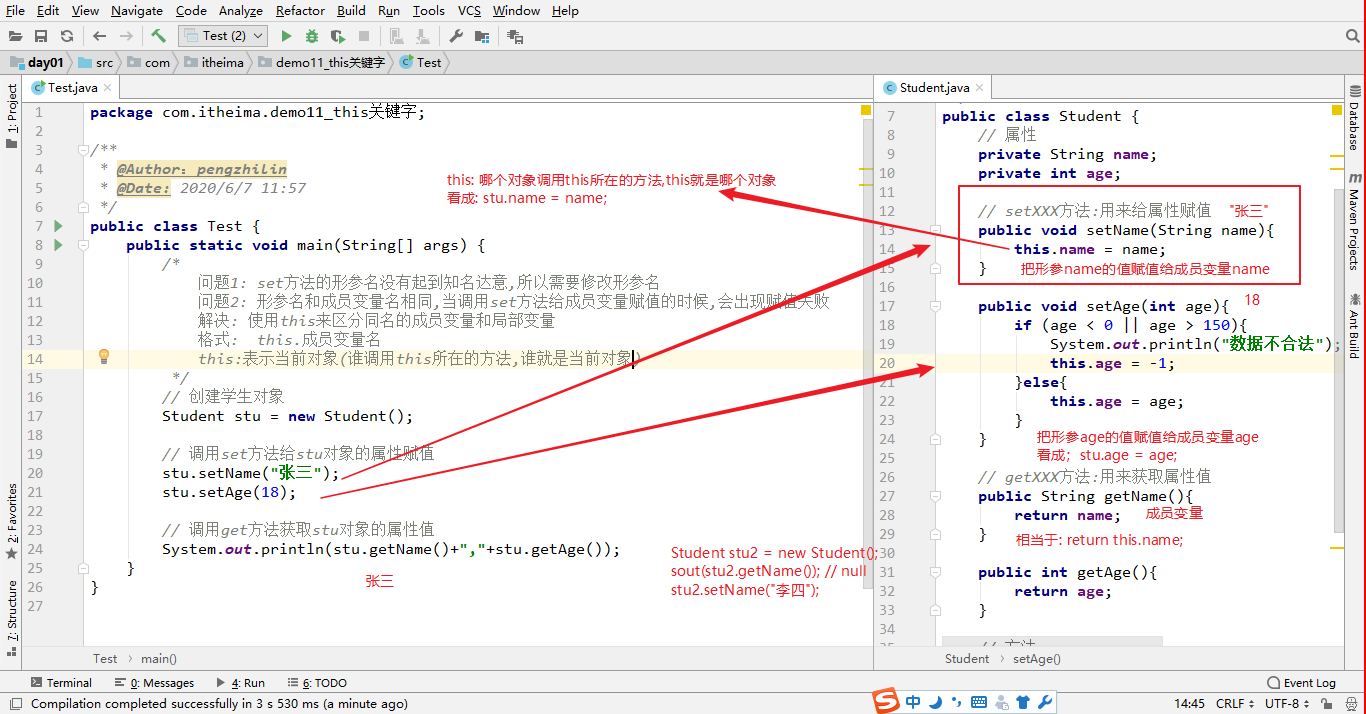Viewport: 1366px width, 714px height.
Task: Open the CRLF line separator selector
Action: coord(1235,703)
